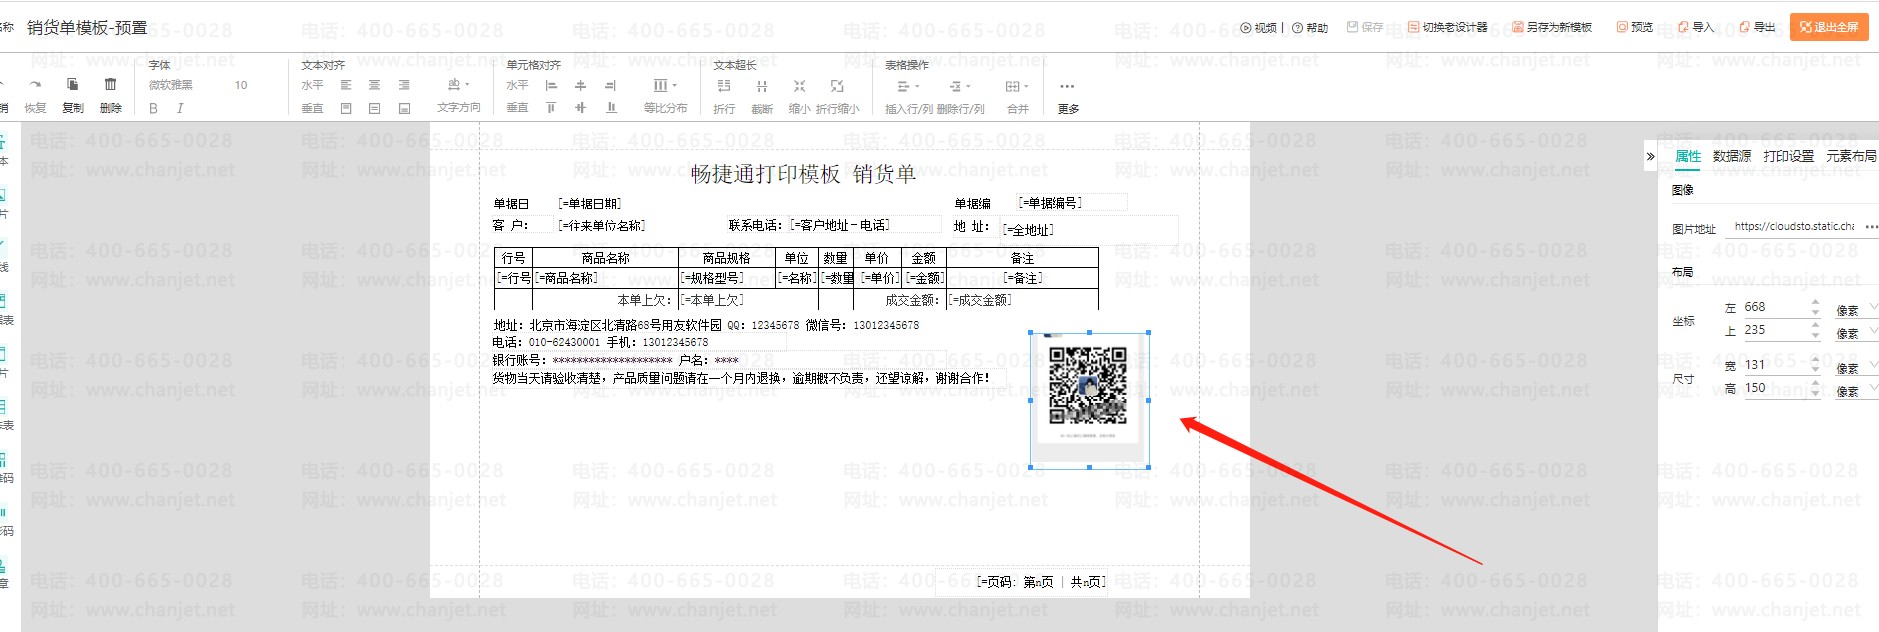The height and width of the screenshot is (632, 1879).
Task: Align cells right in 单元格对齐
Action: [610, 85]
